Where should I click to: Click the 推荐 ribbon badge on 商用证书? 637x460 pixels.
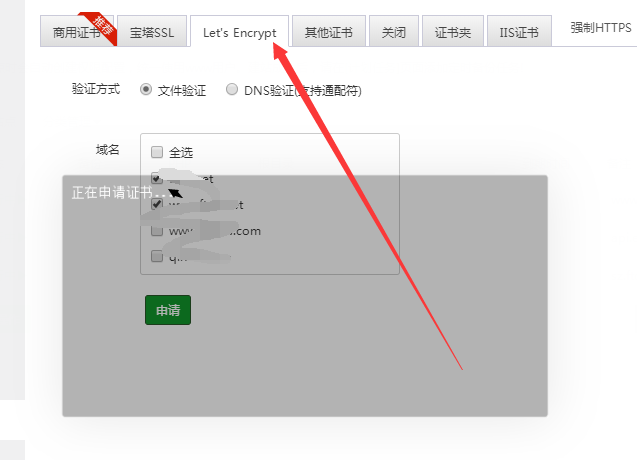tap(102, 26)
